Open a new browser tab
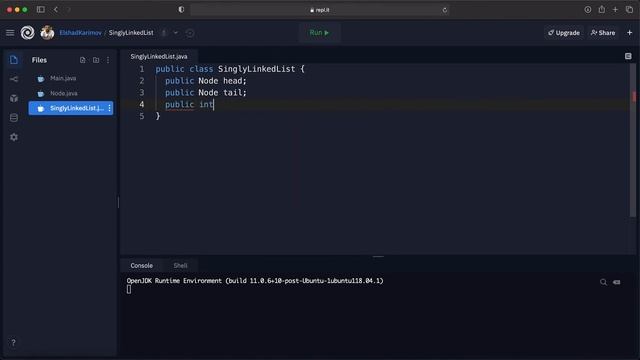Screen dimensions: 640x360 point(615,9)
